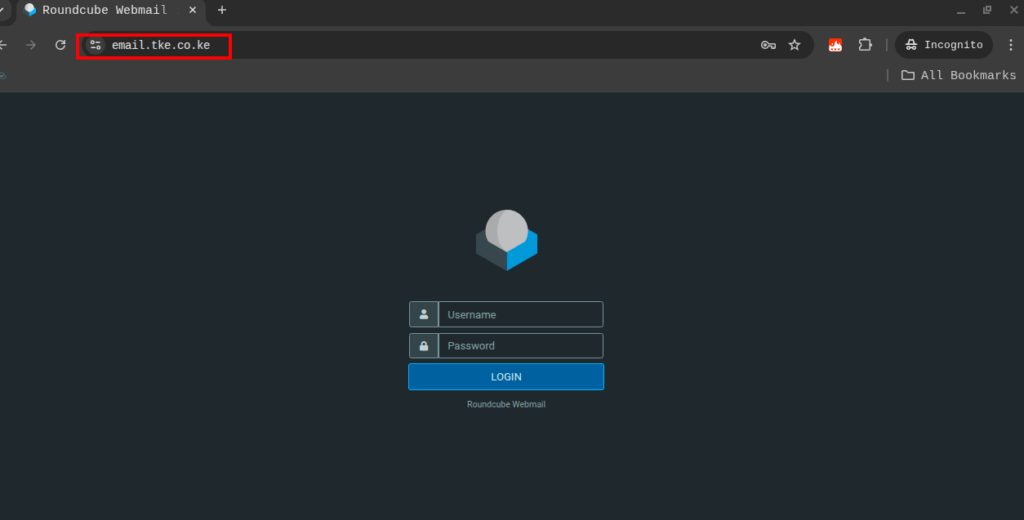Open the password manager key icon
The width and height of the screenshot is (1024, 520).
768,45
